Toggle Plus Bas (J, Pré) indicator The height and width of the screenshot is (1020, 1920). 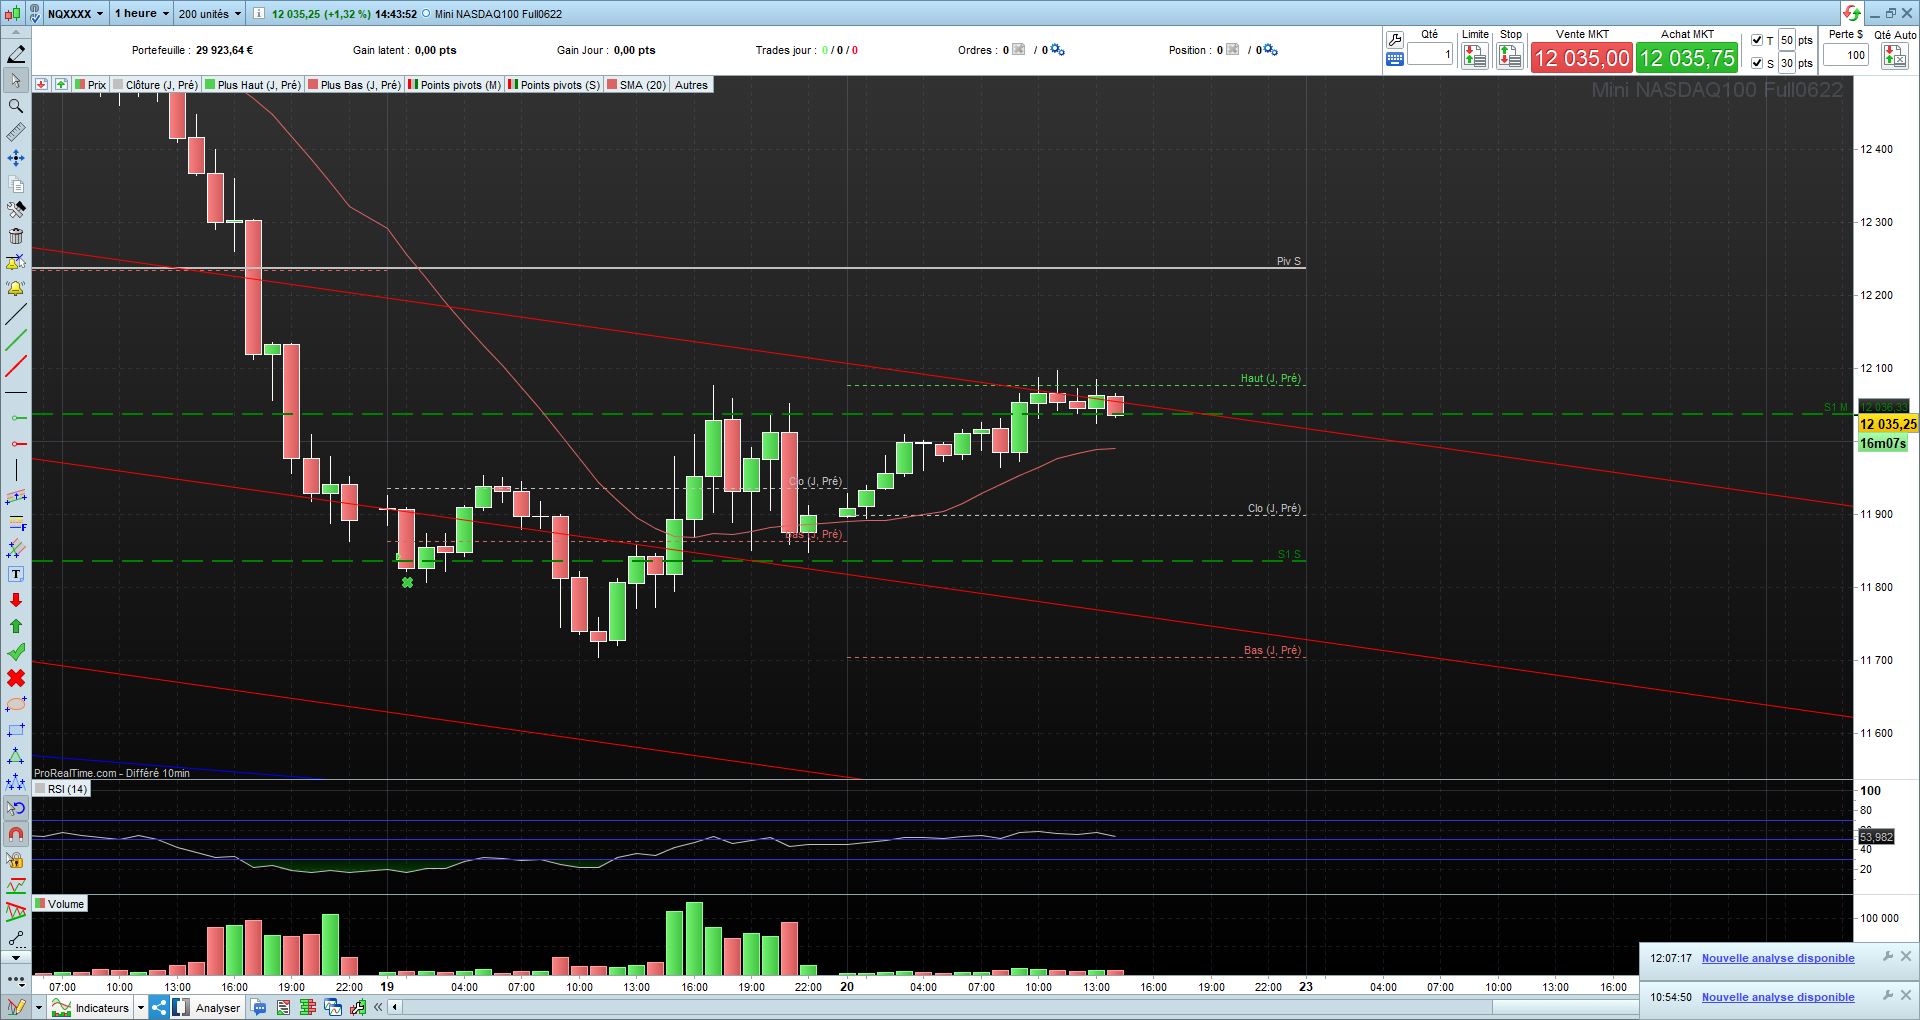pos(355,85)
